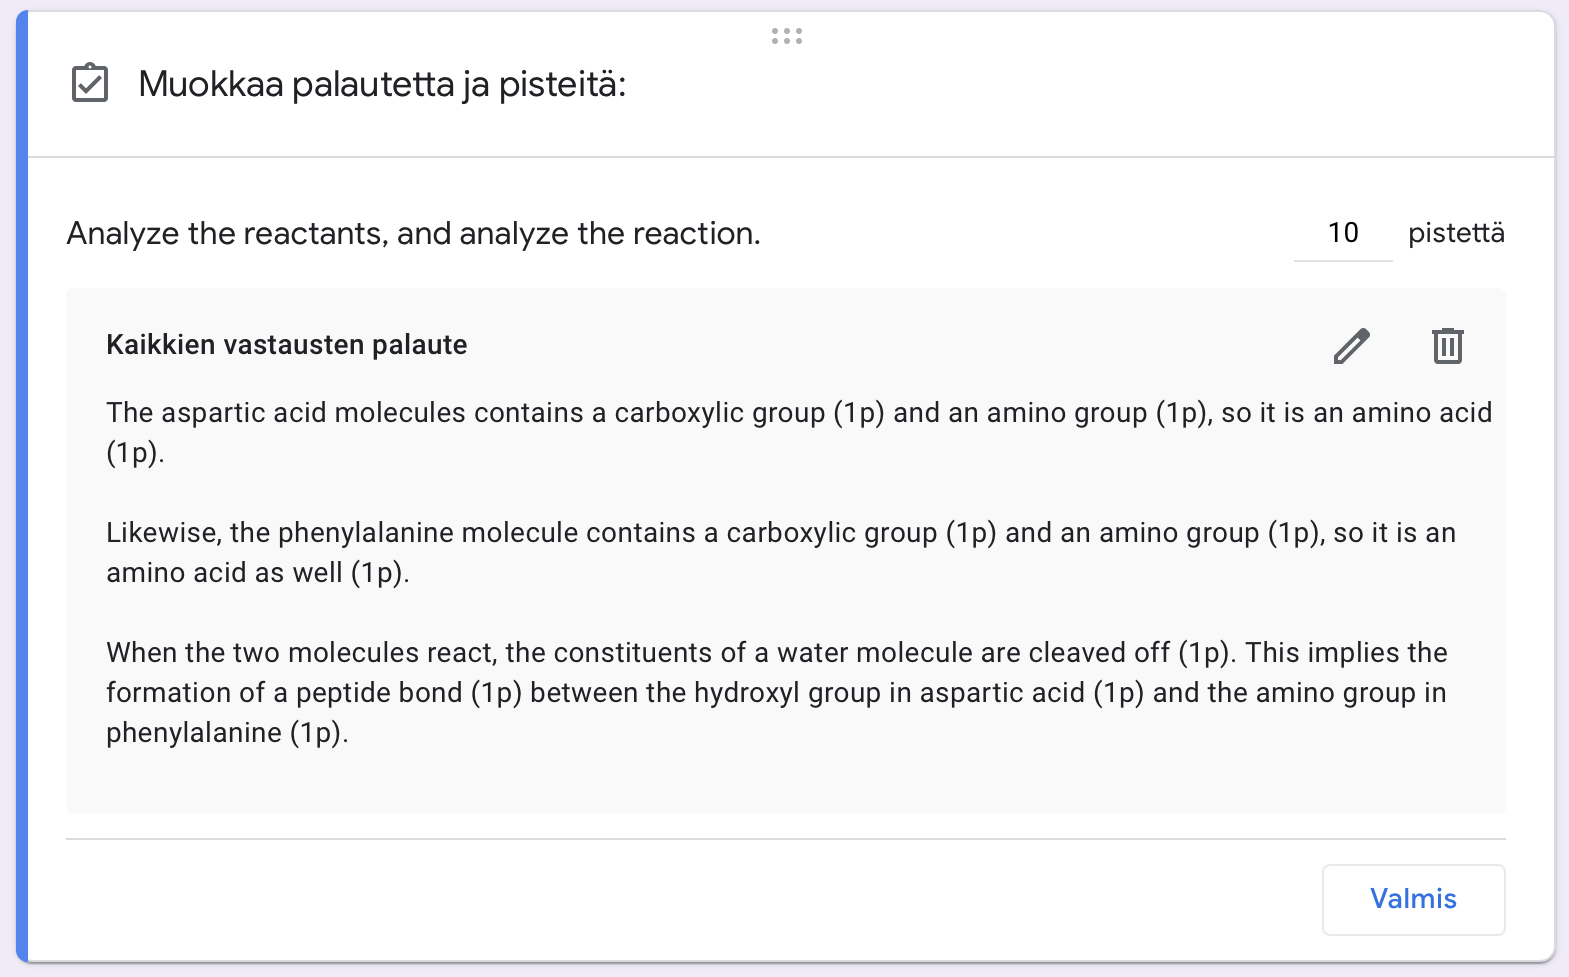Click the "Muokkaa palautetta ja pisteitä:" heading
1569x977 pixels.
[x=382, y=84]
